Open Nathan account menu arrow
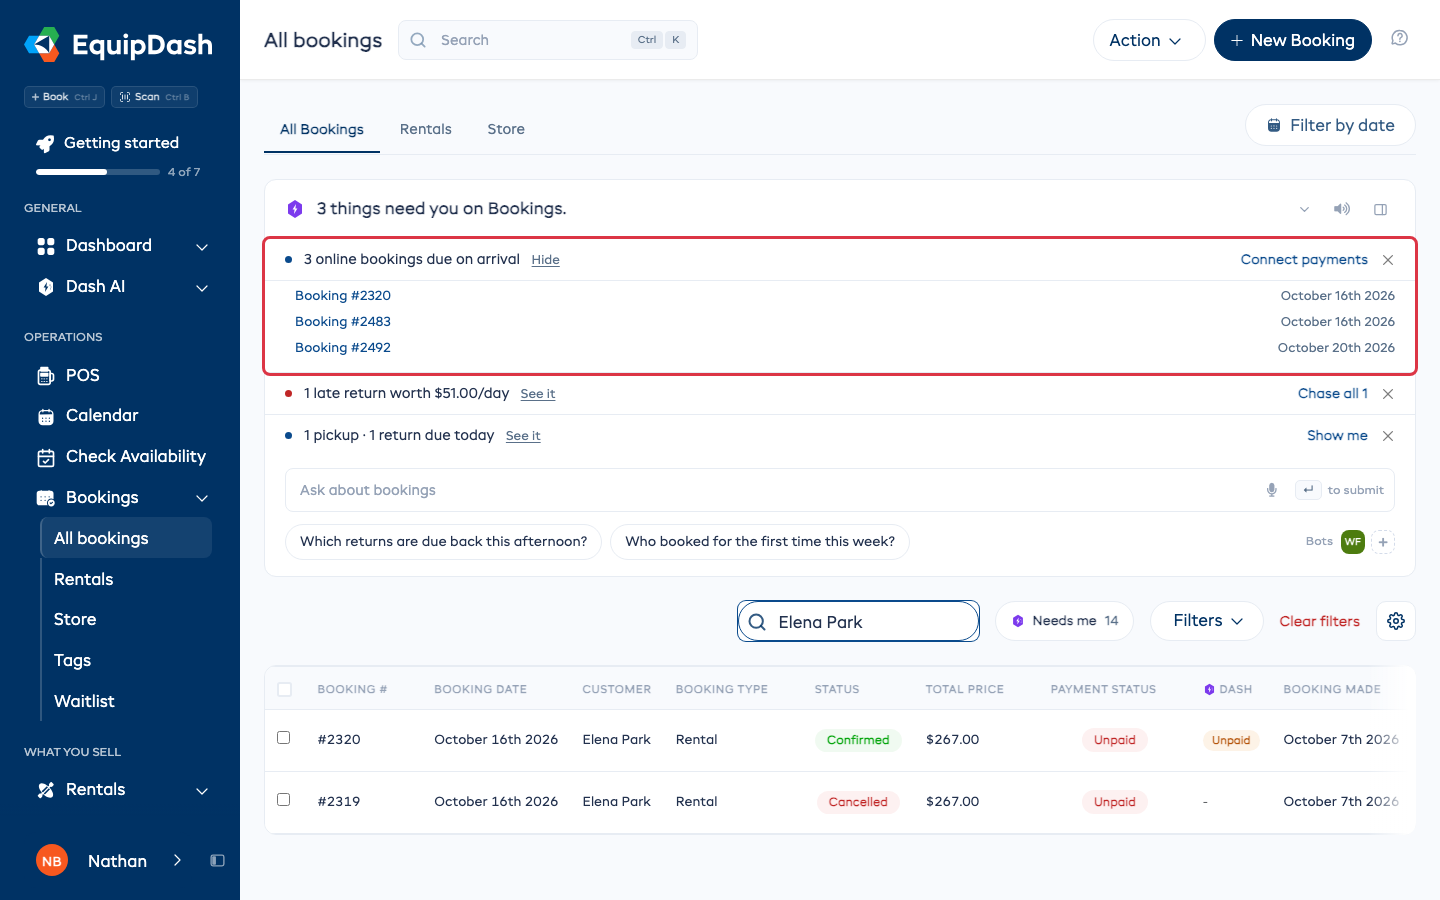Image resolution: width=1440 pixels, height=900 pixels. tap(177, 860)
